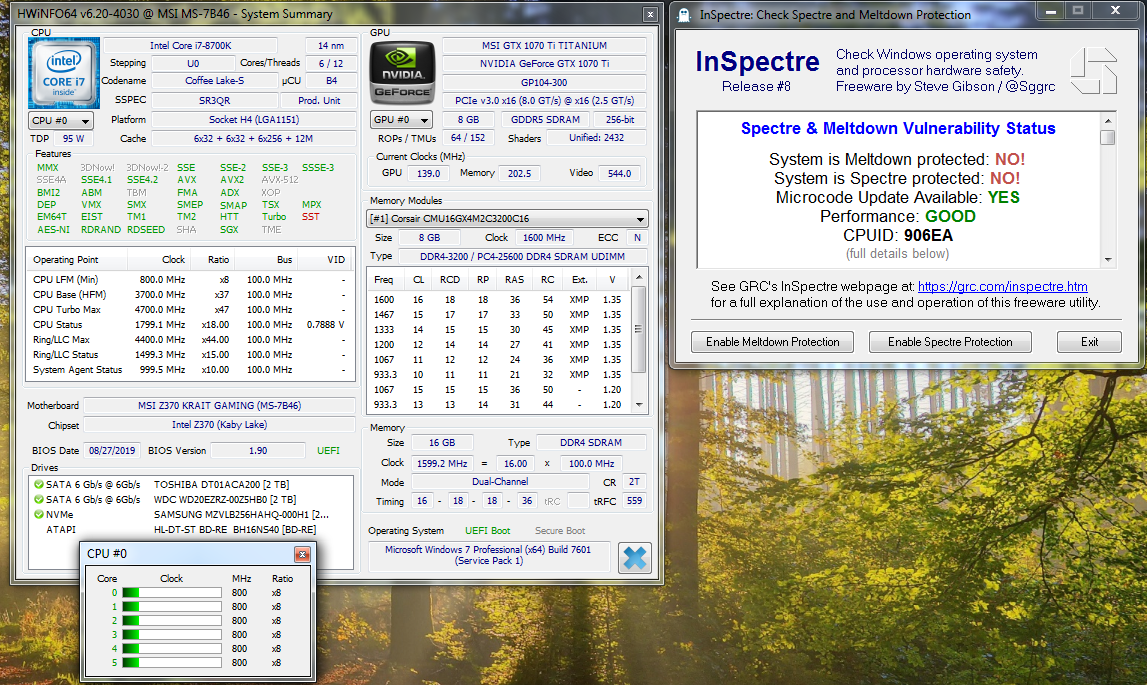Screen dimensions: 1147x685
Task: Click the CPU Turbo Max row
Action: click(189, 310)
